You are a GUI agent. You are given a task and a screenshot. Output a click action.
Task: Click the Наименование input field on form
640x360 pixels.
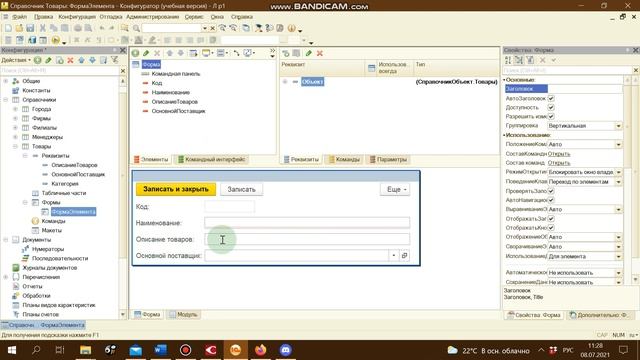(307, 223)
